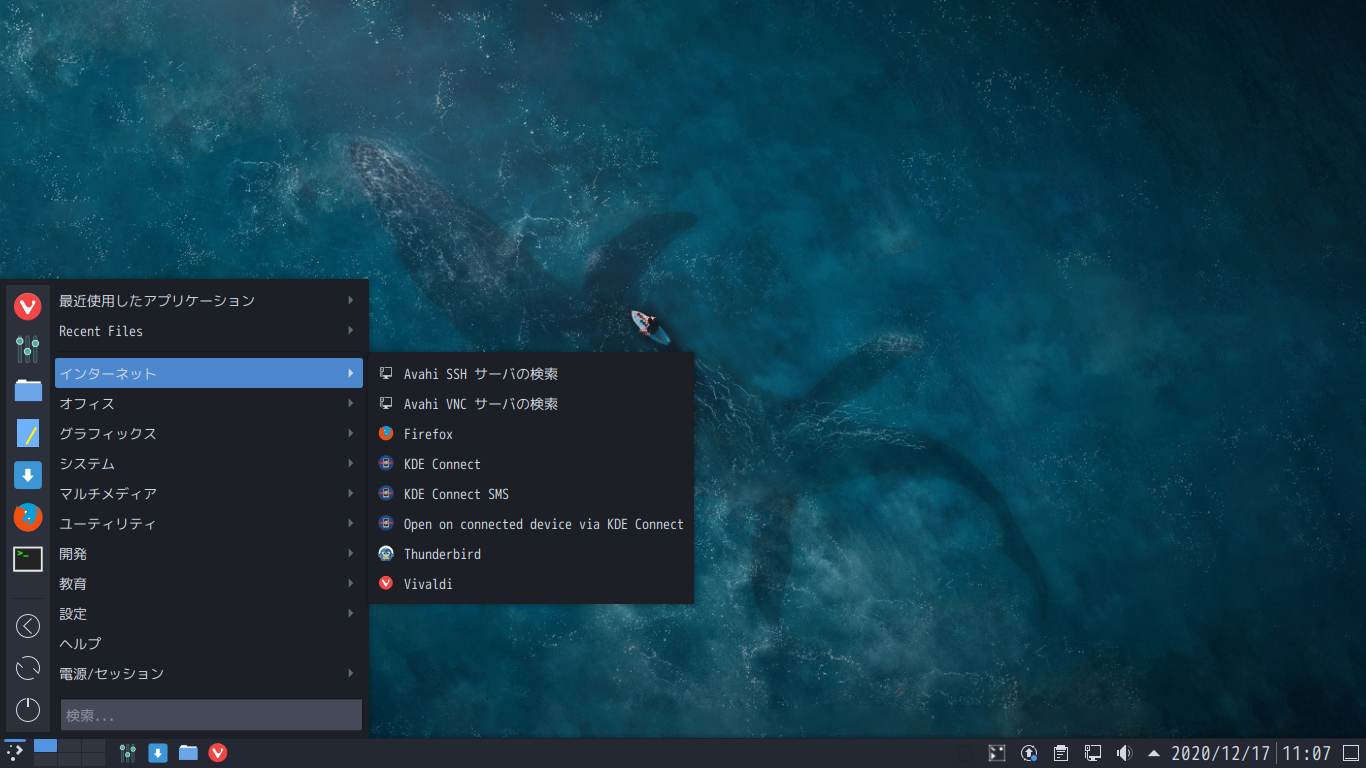Image resolution: width=1366 pixels, height=768 pixels.
Task: Click the taskbar clock showing 11:07
Action: pos(1307,753)
